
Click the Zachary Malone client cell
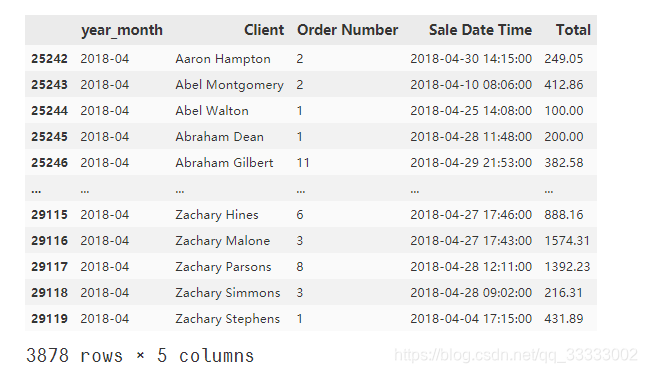click(x=222, y=241)
